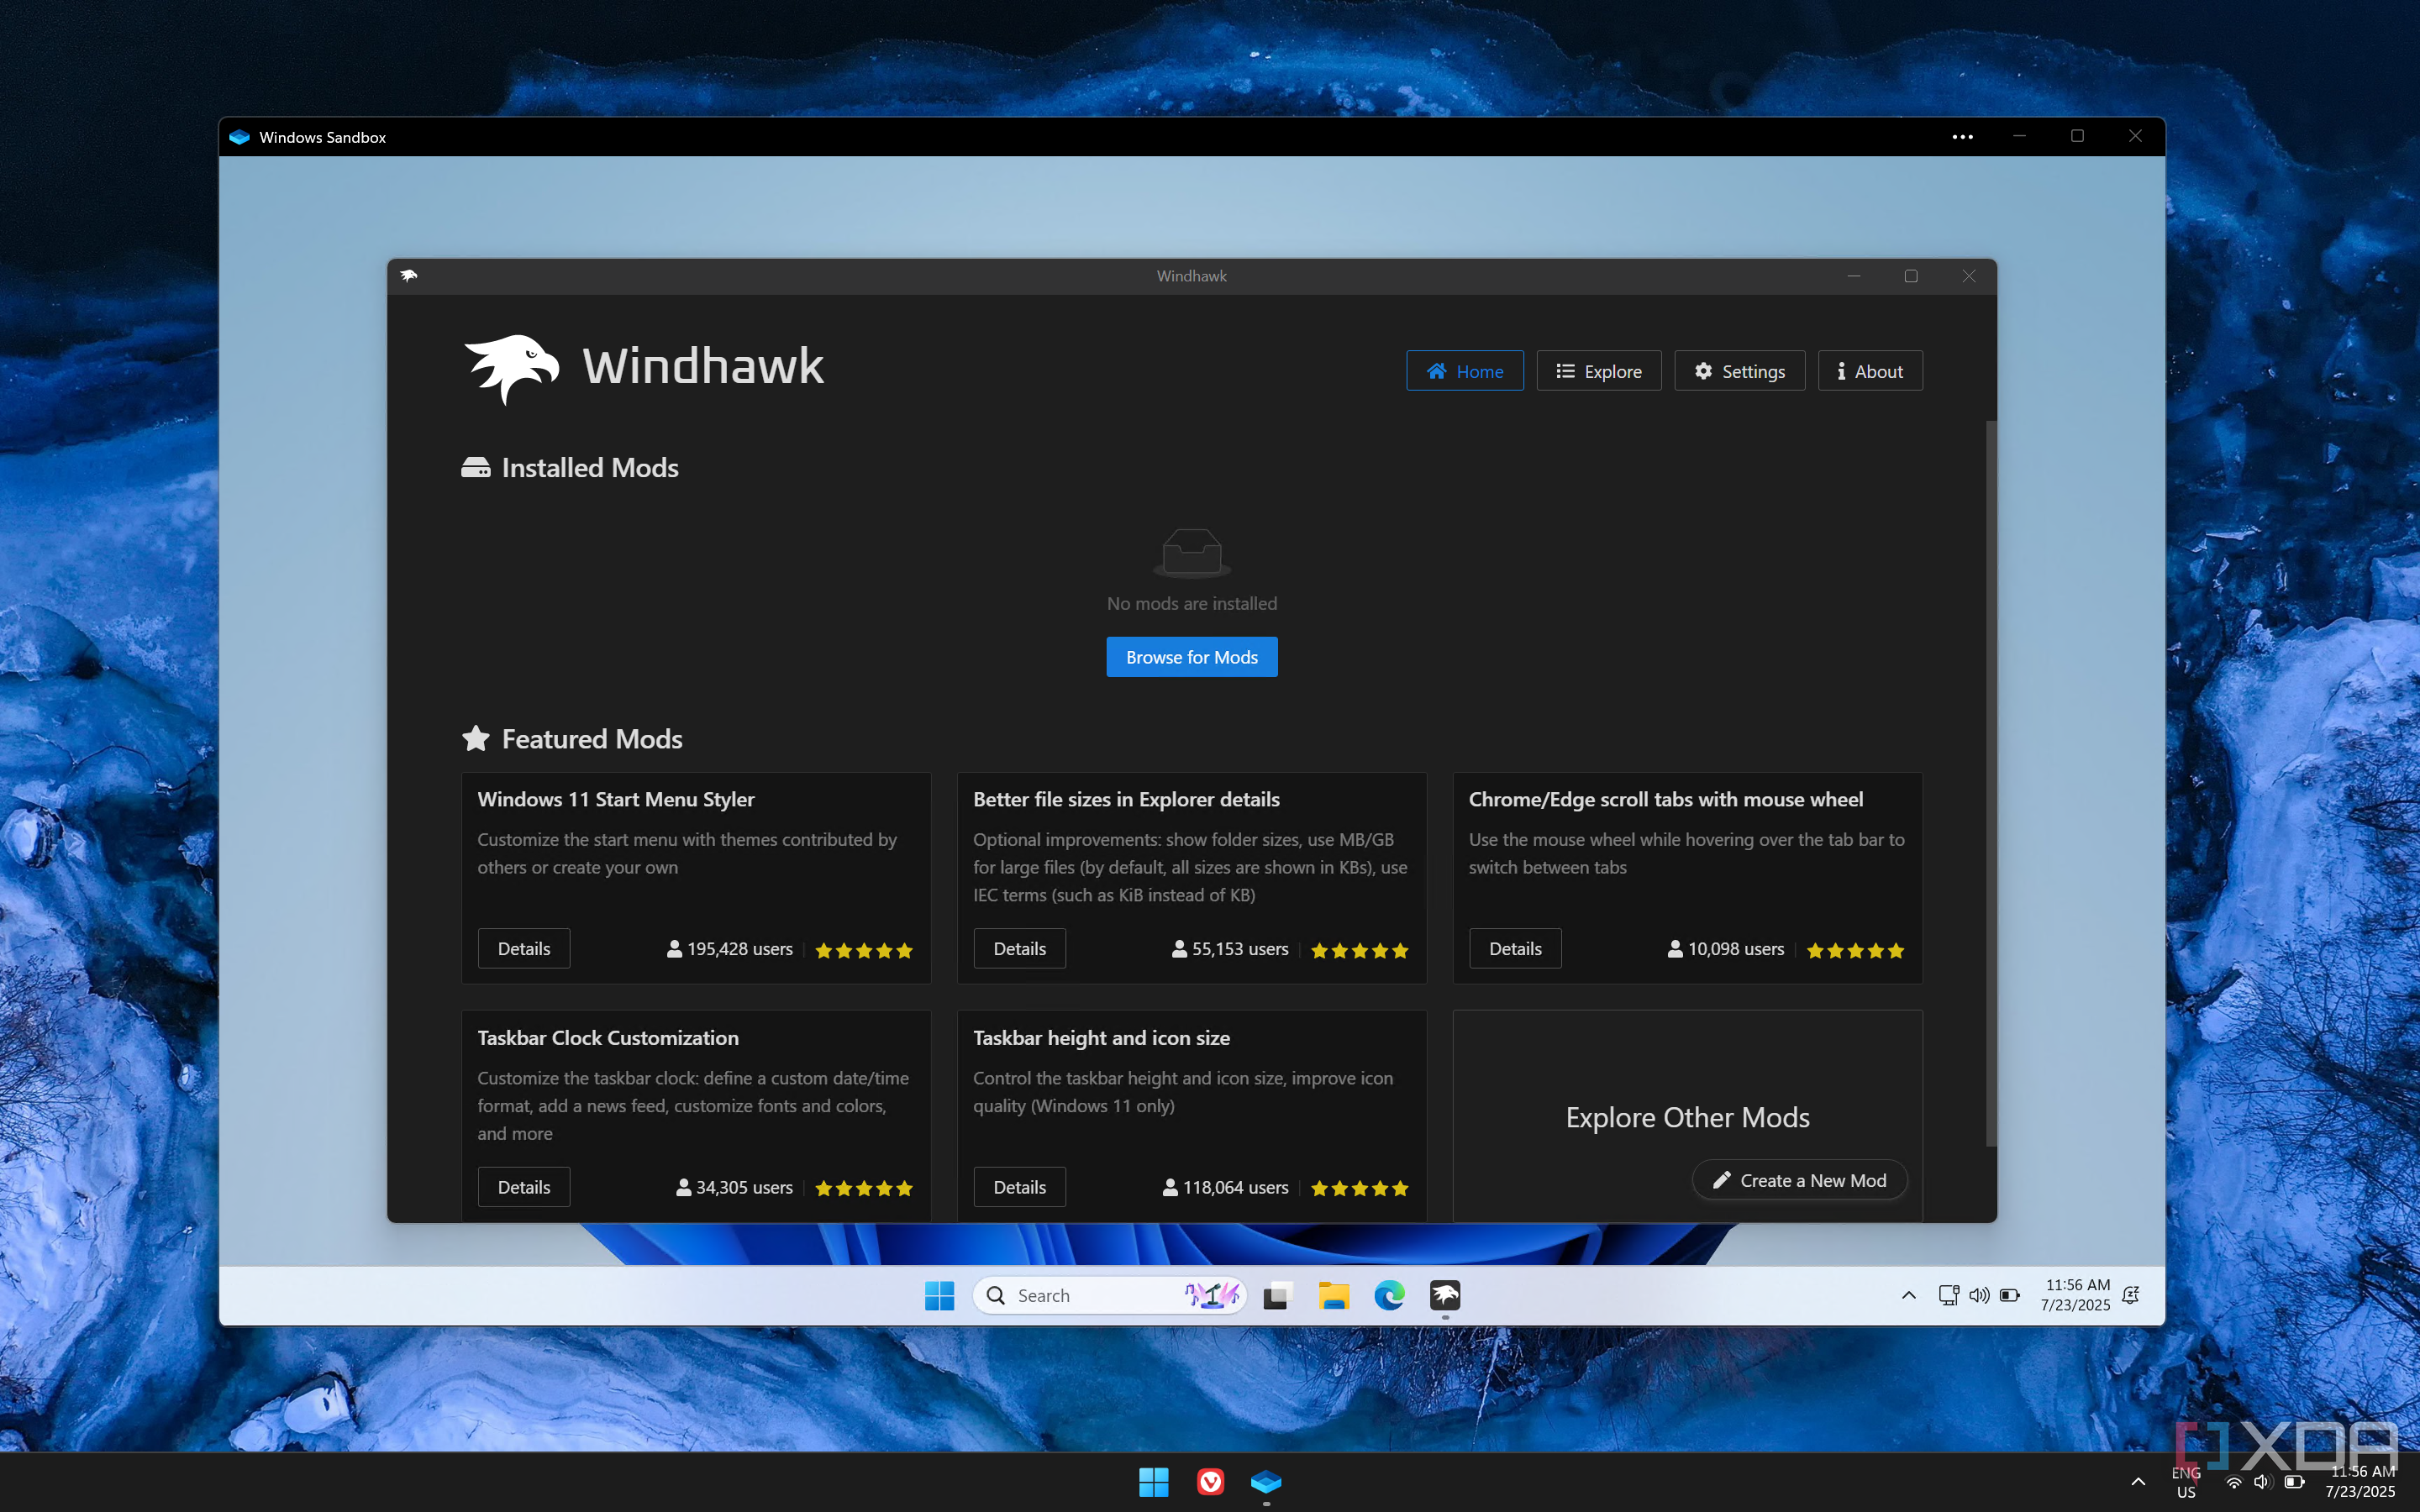Click the 10,098 users count
This screenshot has width=2420, height=1512.
1726,949
